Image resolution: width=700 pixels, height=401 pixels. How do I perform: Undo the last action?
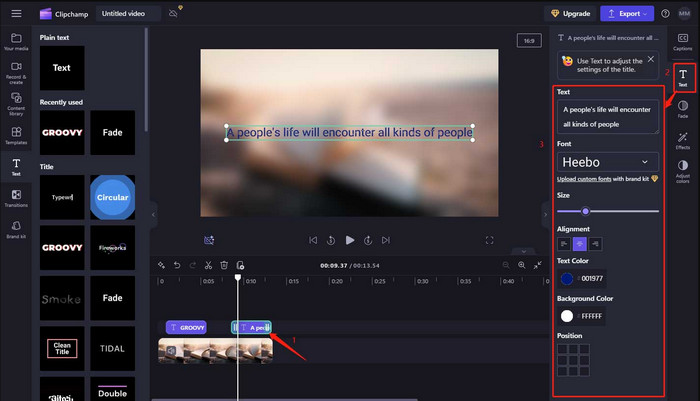[177, 265]
